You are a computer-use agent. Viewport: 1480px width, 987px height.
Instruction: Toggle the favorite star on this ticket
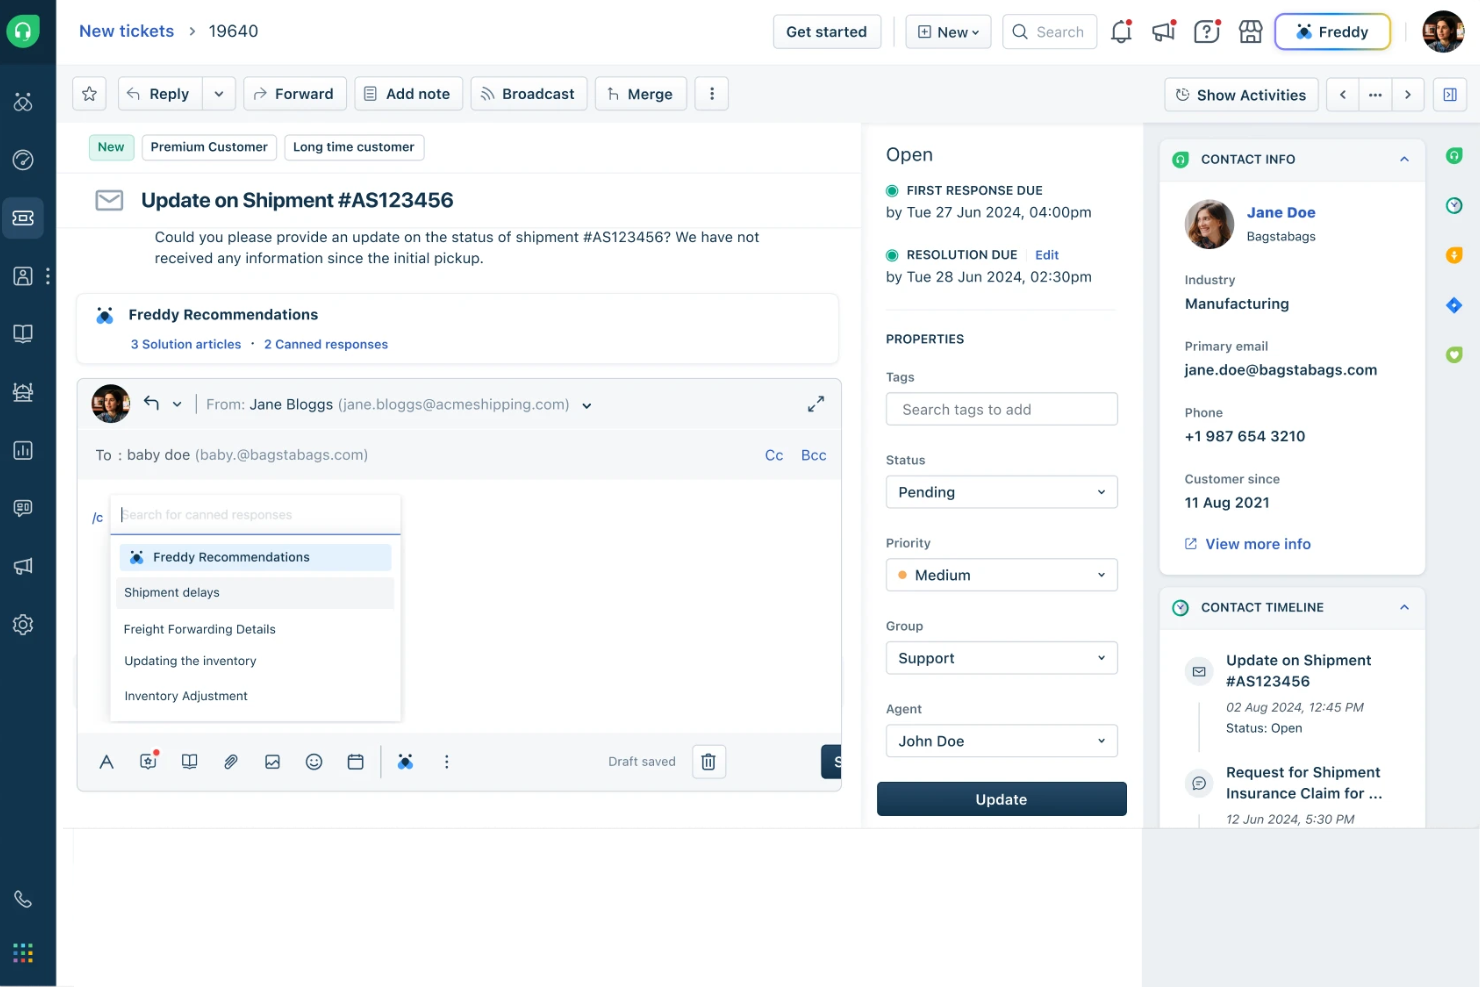pyautogui.click(x=89, y=93)
